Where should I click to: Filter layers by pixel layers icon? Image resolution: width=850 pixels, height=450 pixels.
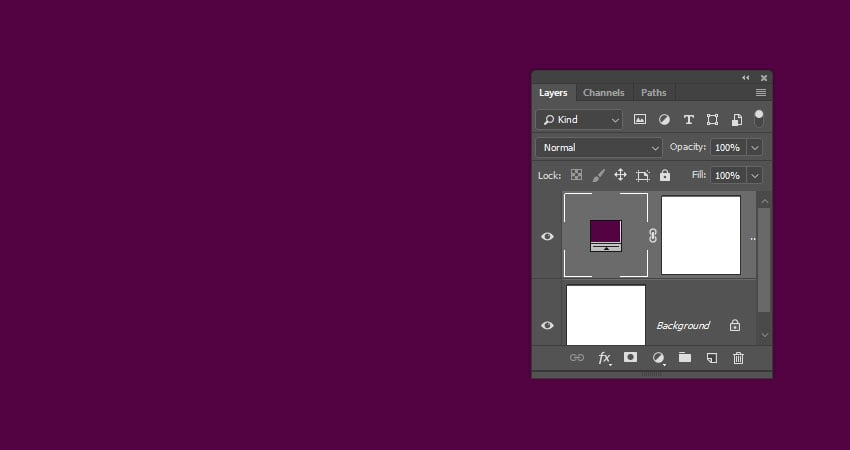click(640, 120)
